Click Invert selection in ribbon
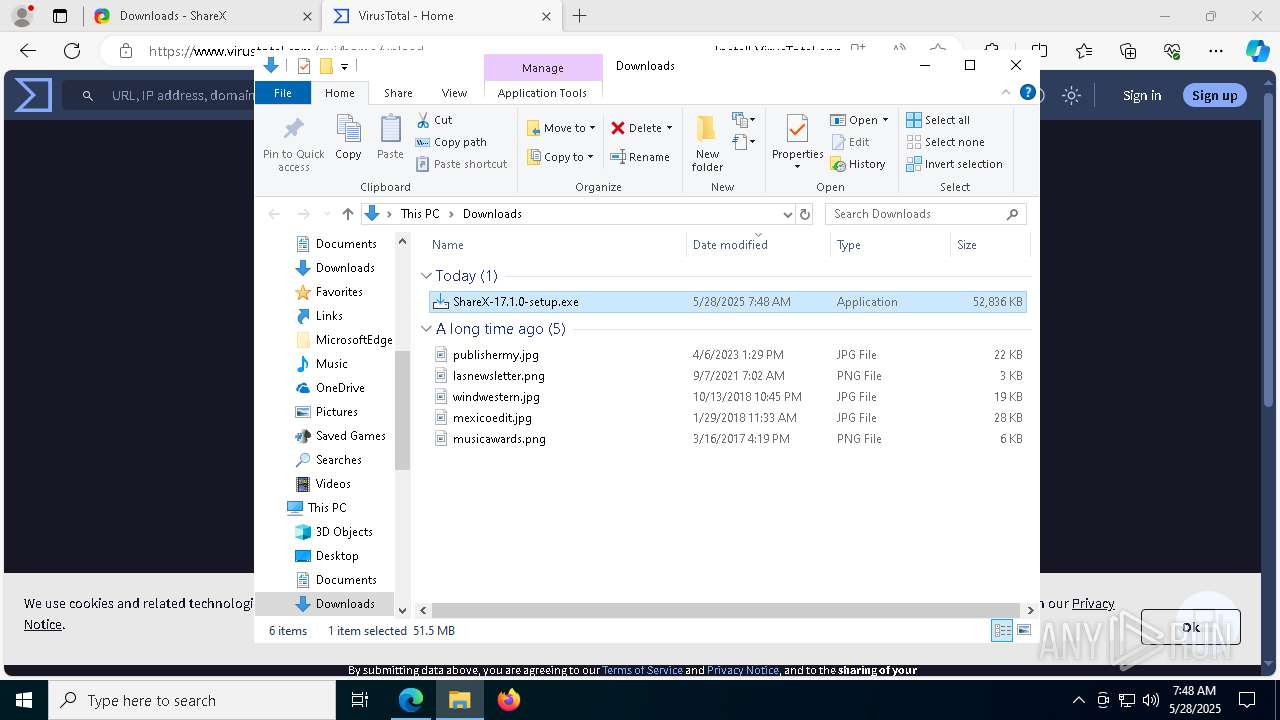This screenshot has height=720, width=1280. (954, 164)
